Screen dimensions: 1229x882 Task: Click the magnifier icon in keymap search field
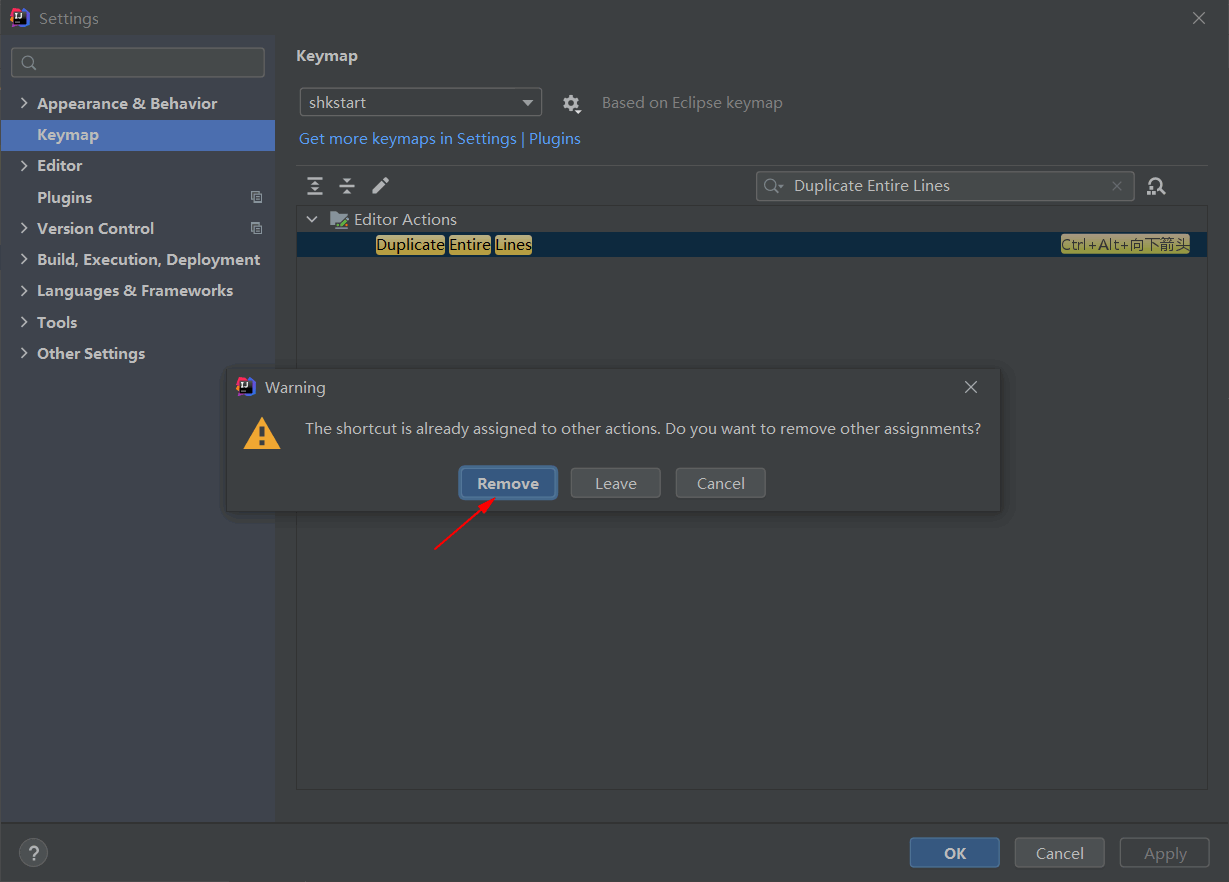[773, 186]
